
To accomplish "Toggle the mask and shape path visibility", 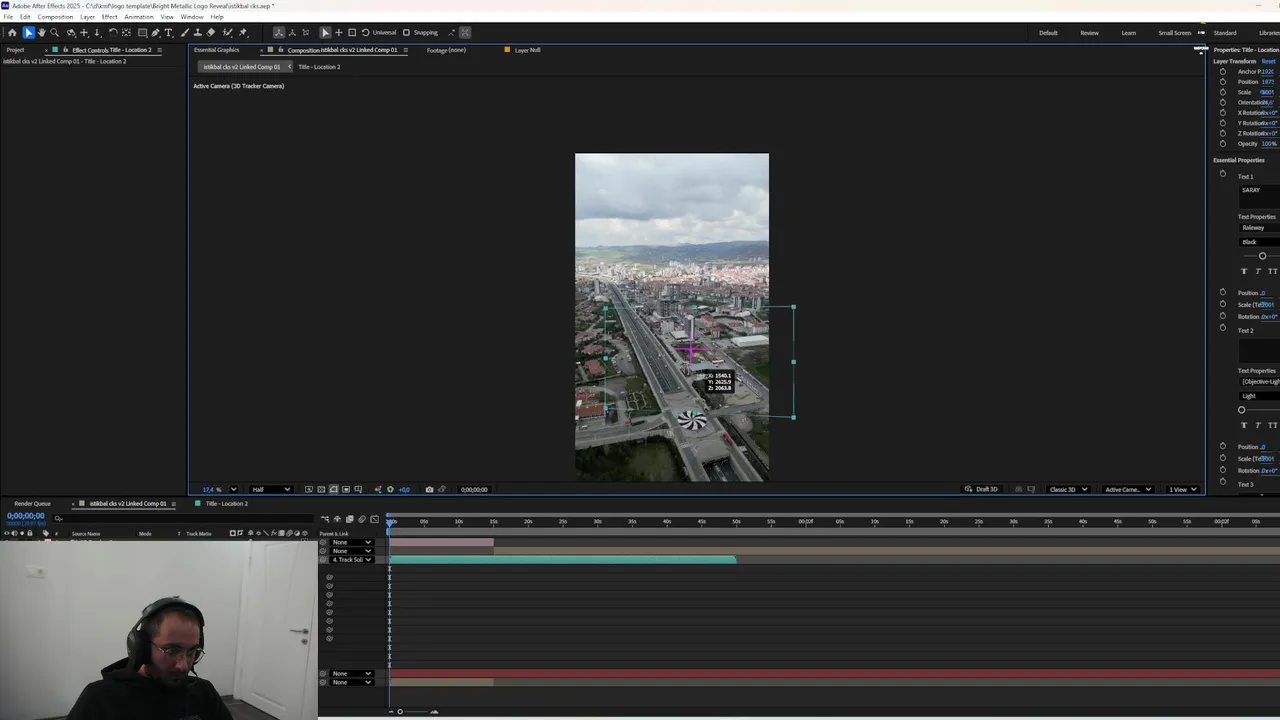I will 333,490.
